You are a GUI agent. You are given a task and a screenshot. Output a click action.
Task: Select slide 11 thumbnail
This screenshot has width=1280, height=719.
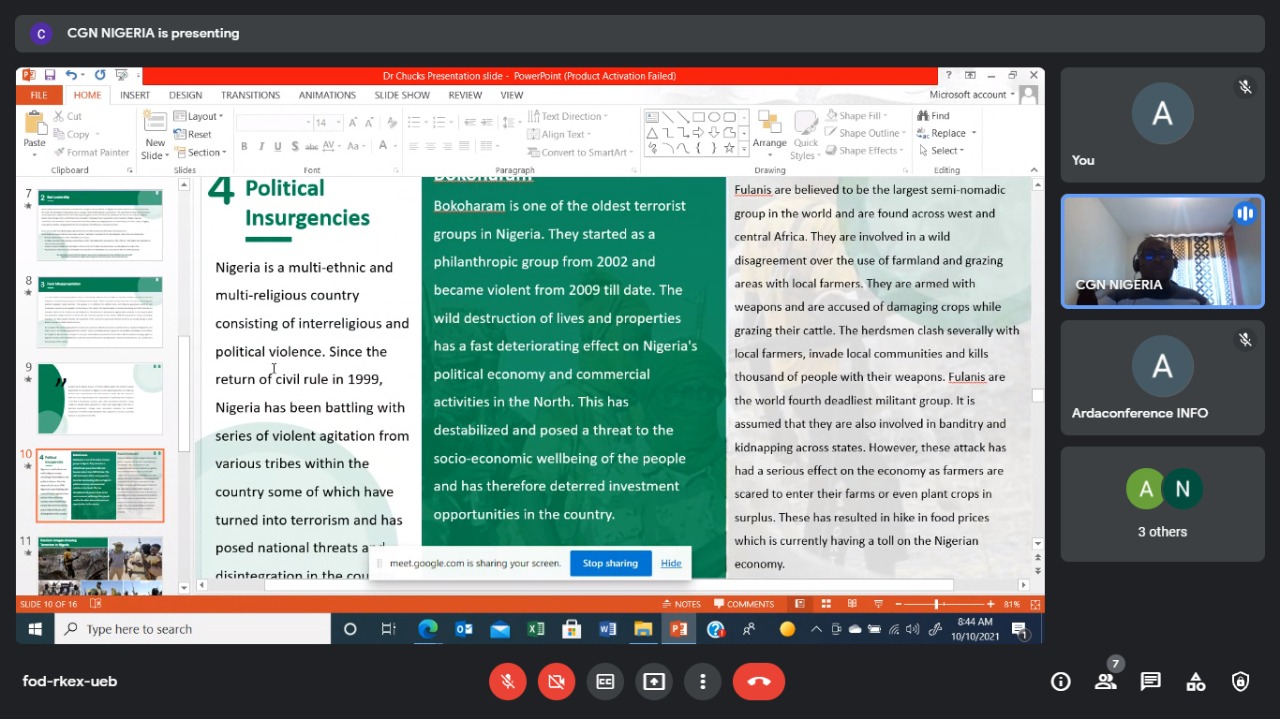pos(100,566)
